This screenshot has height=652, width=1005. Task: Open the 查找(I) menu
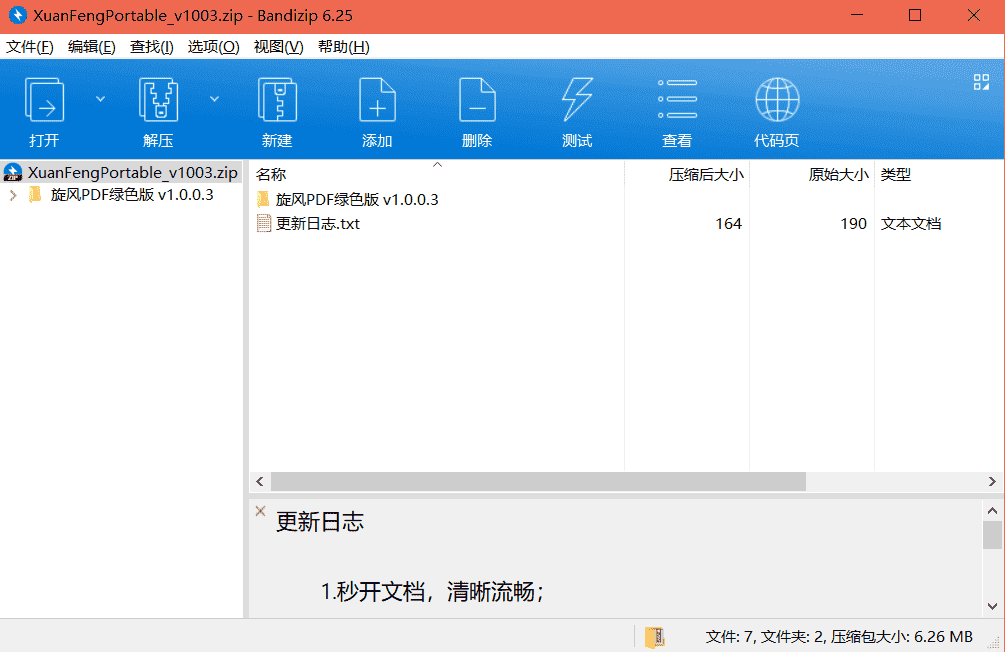point(151,47)
